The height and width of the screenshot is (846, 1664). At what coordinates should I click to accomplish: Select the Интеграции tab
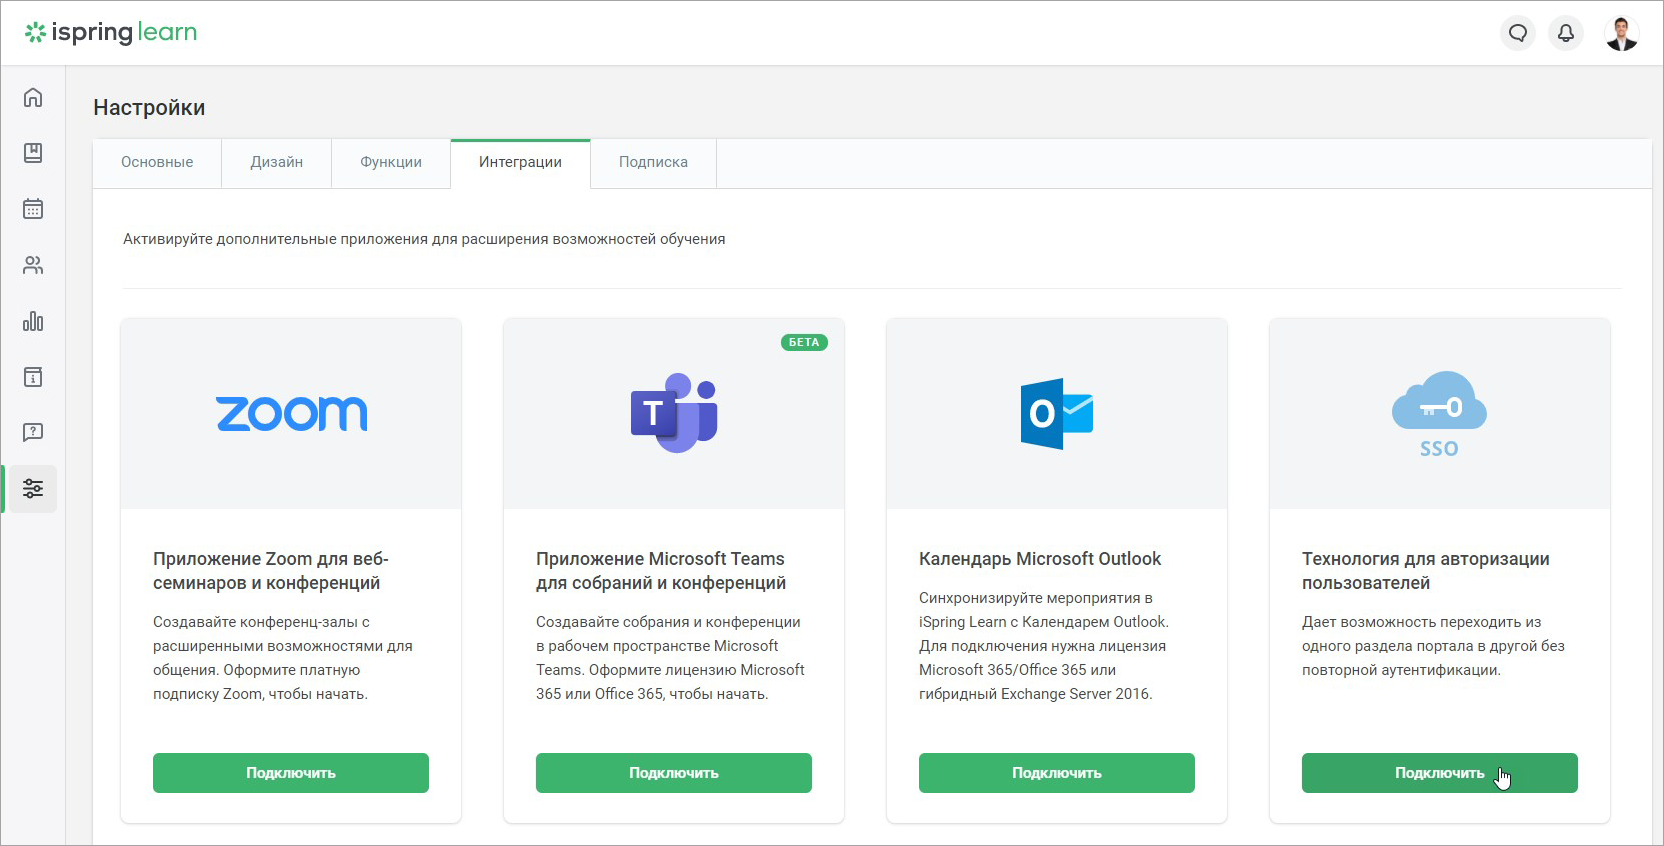click(x=520, y=162)
